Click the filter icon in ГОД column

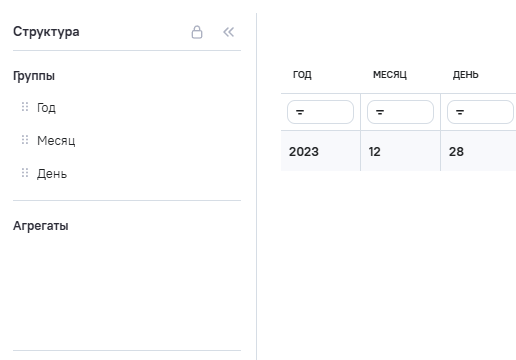[x=300, y=112]
